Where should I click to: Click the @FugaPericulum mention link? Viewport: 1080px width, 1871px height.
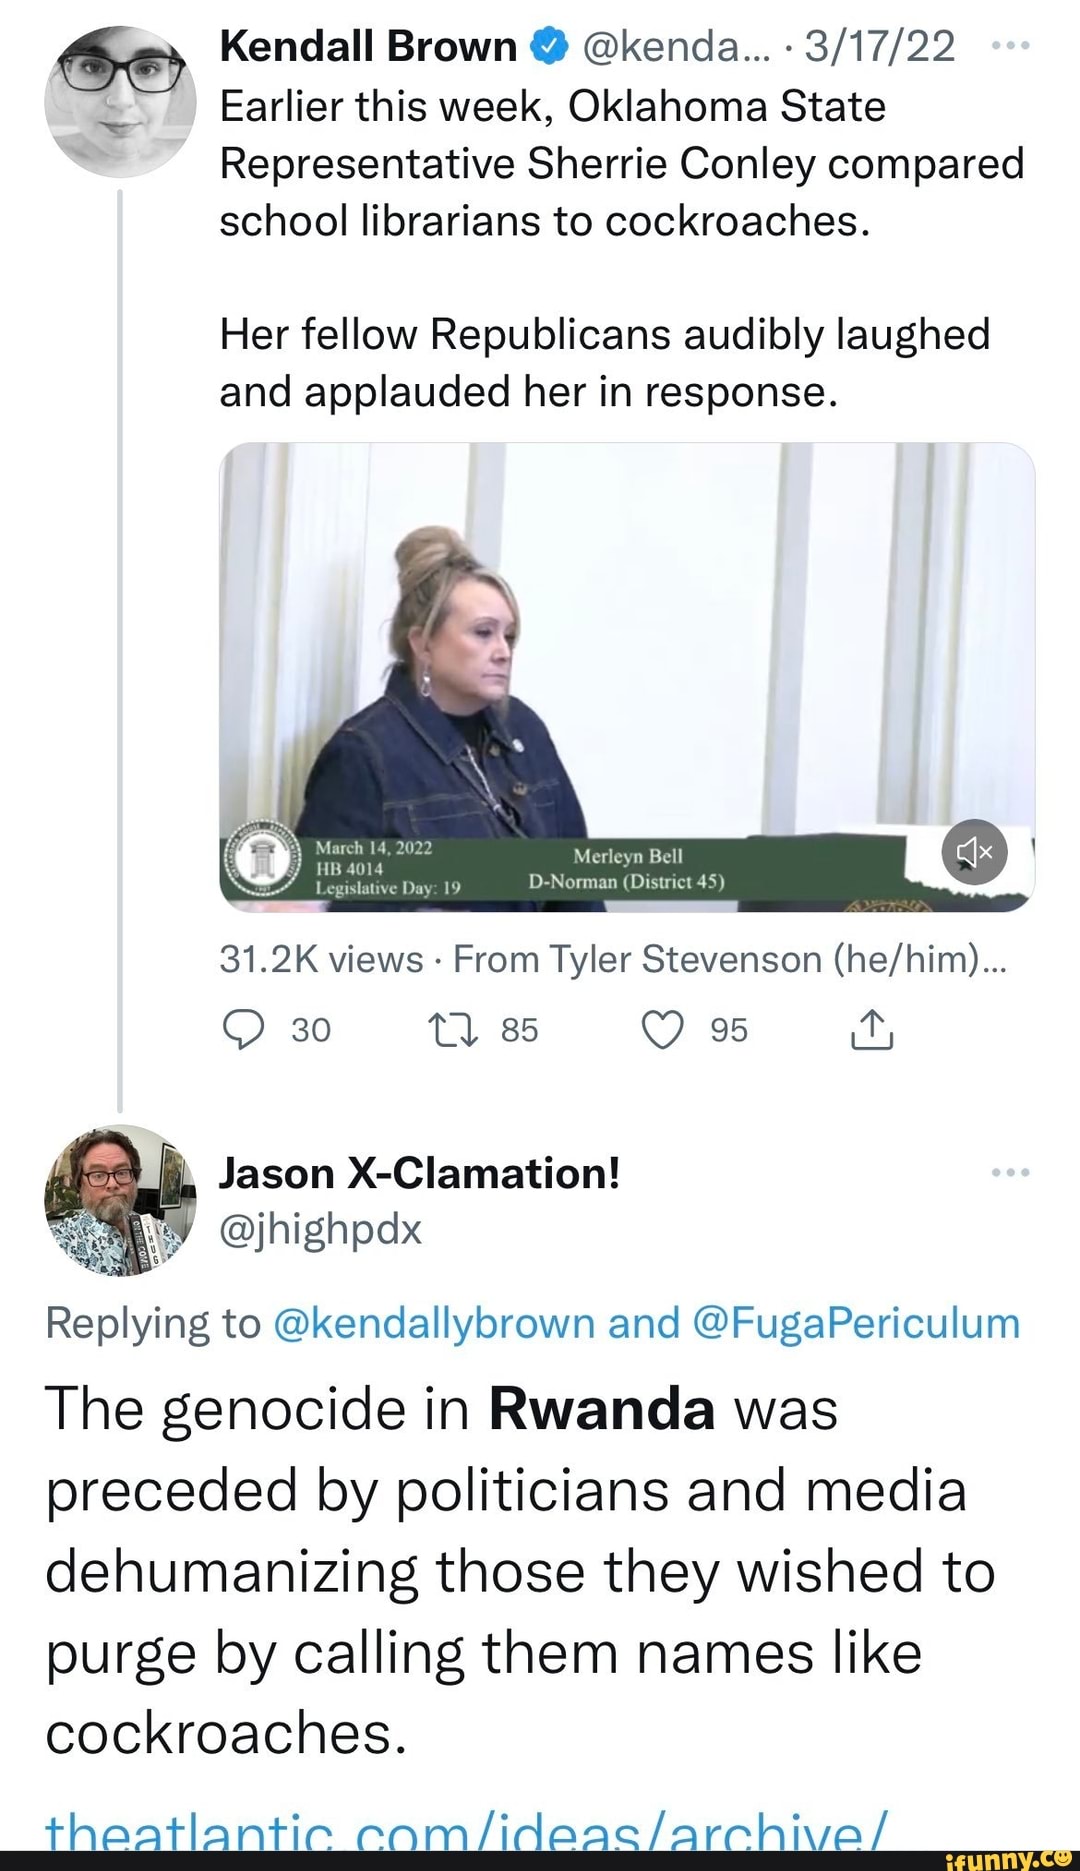(x=855, y=1323)
